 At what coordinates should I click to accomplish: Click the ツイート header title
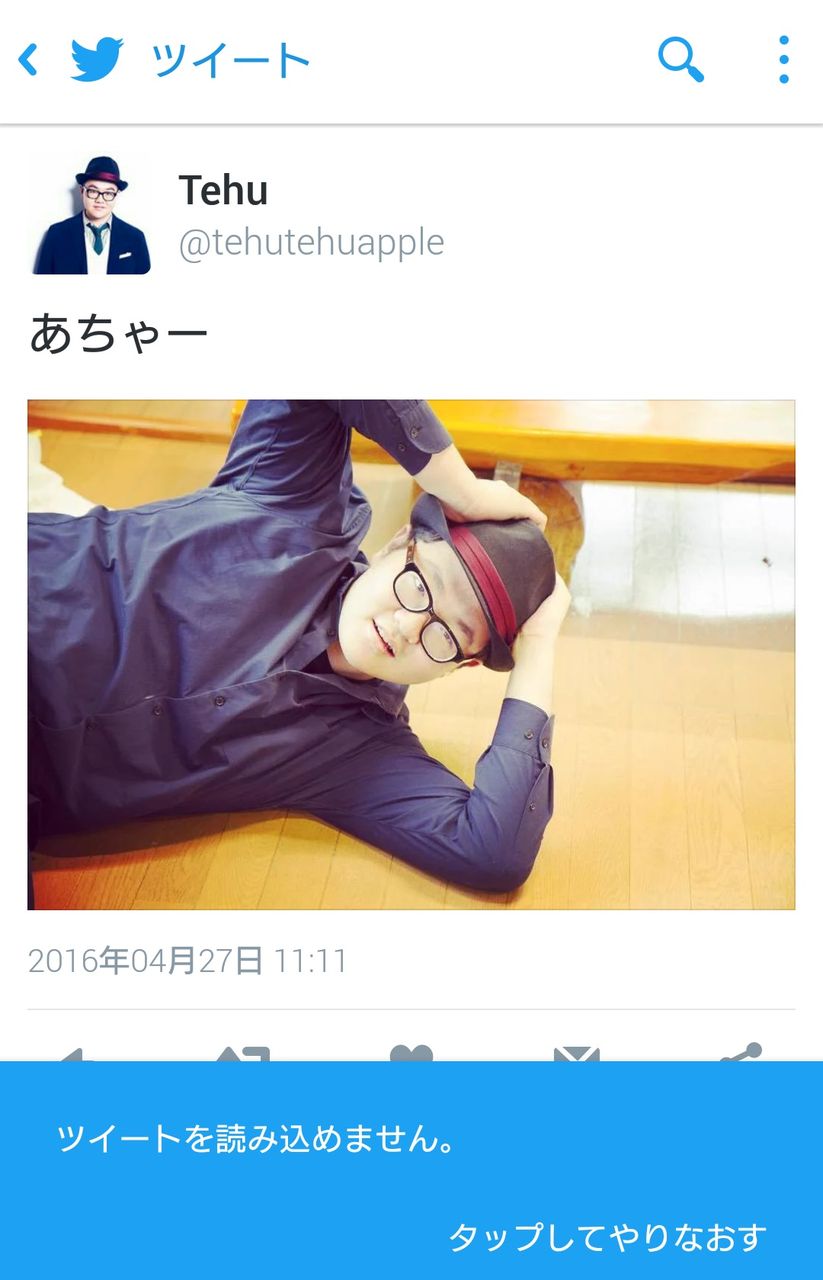[231, 61]
